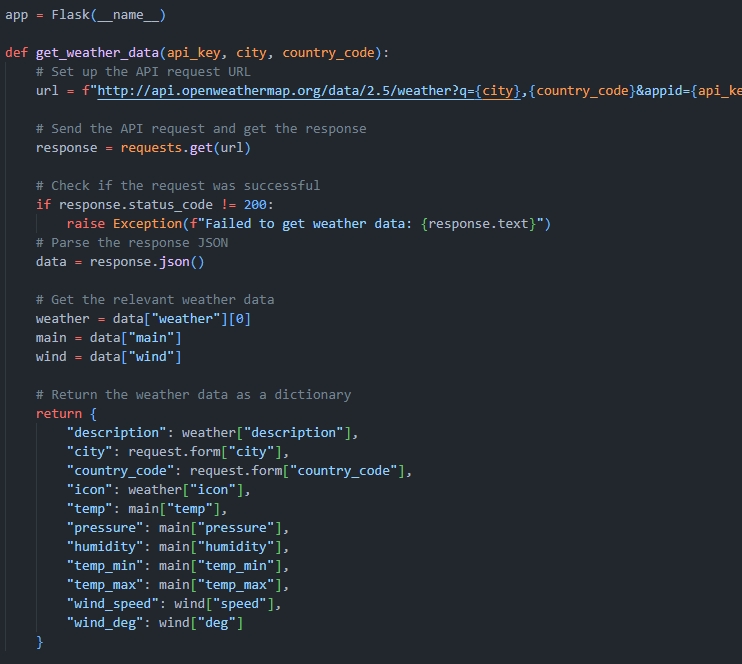Click the get_weather_data function name
742x664 pixels.
(93, 53)
